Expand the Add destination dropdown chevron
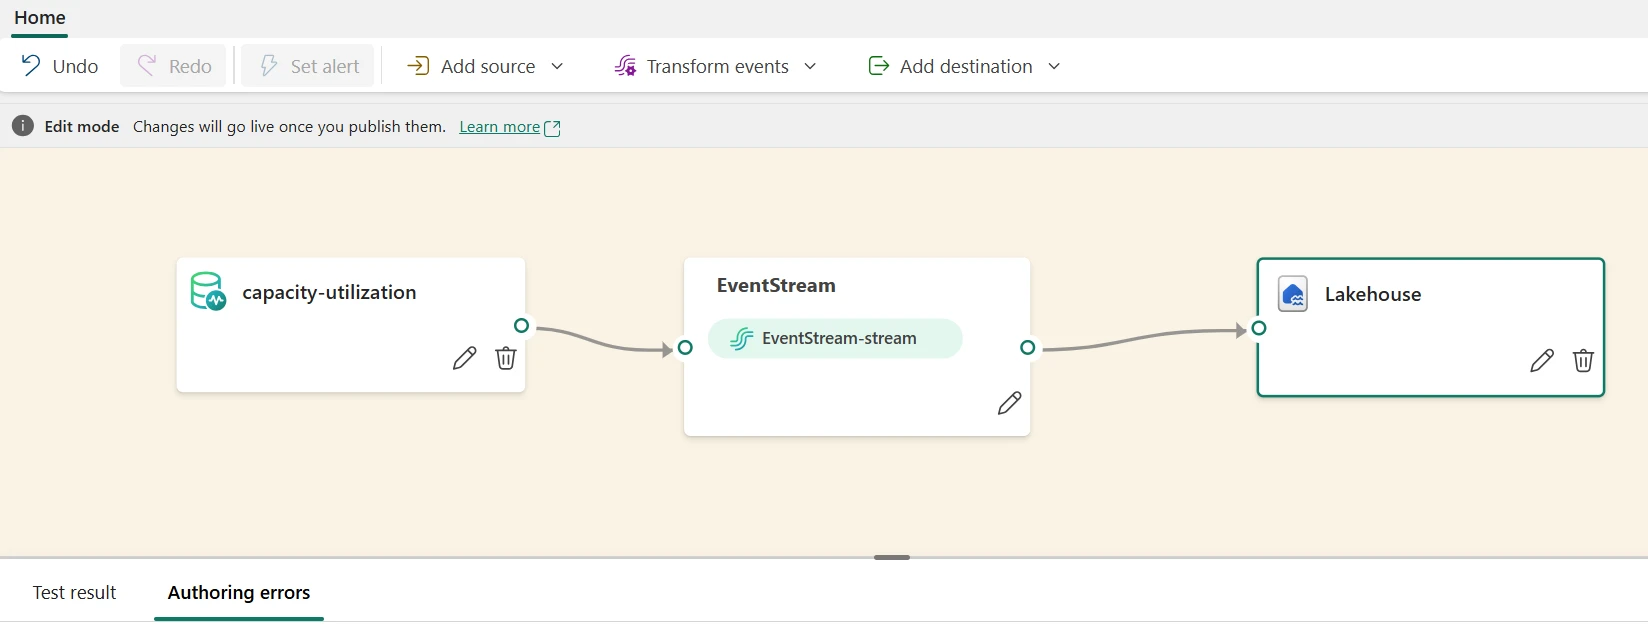 1054,66
